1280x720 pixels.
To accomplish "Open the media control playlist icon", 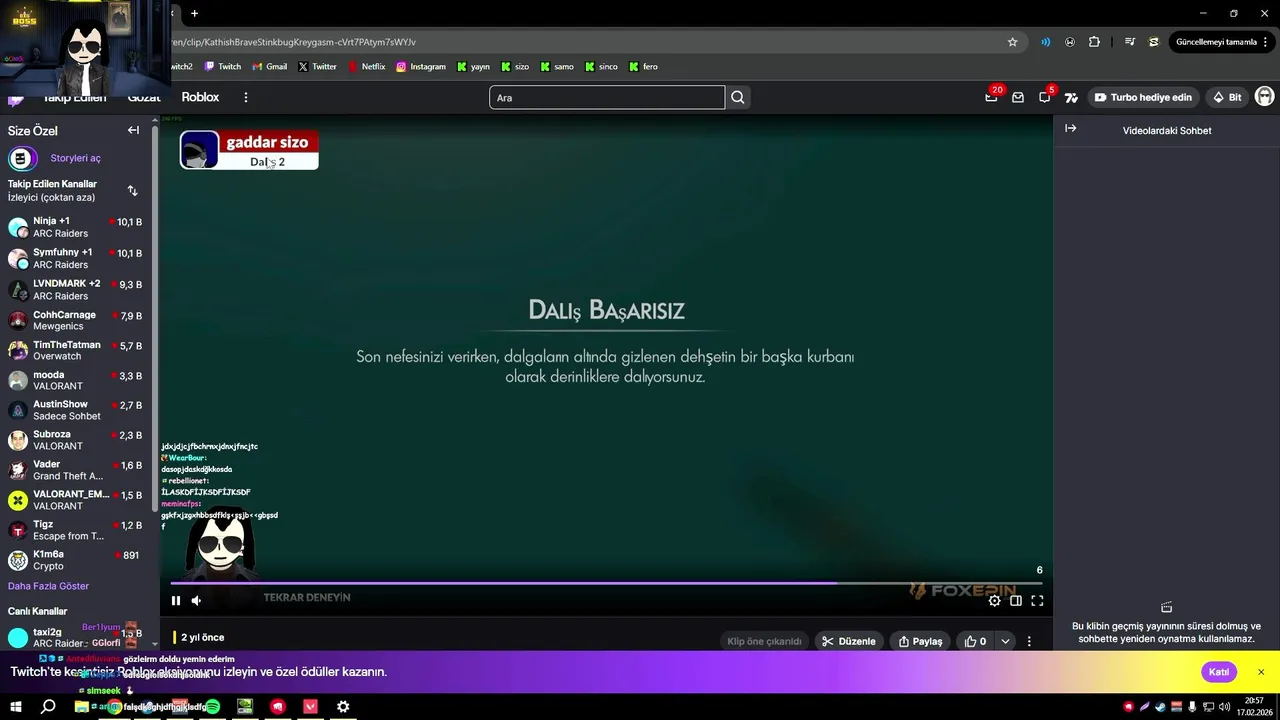I will 1129,42.
